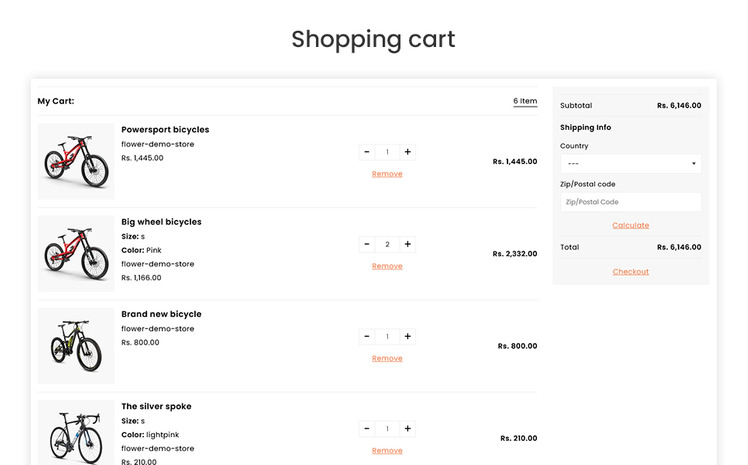Increase quantity of Brand new bicycle
Screen dimensions: 748x465
coord(407,336)
